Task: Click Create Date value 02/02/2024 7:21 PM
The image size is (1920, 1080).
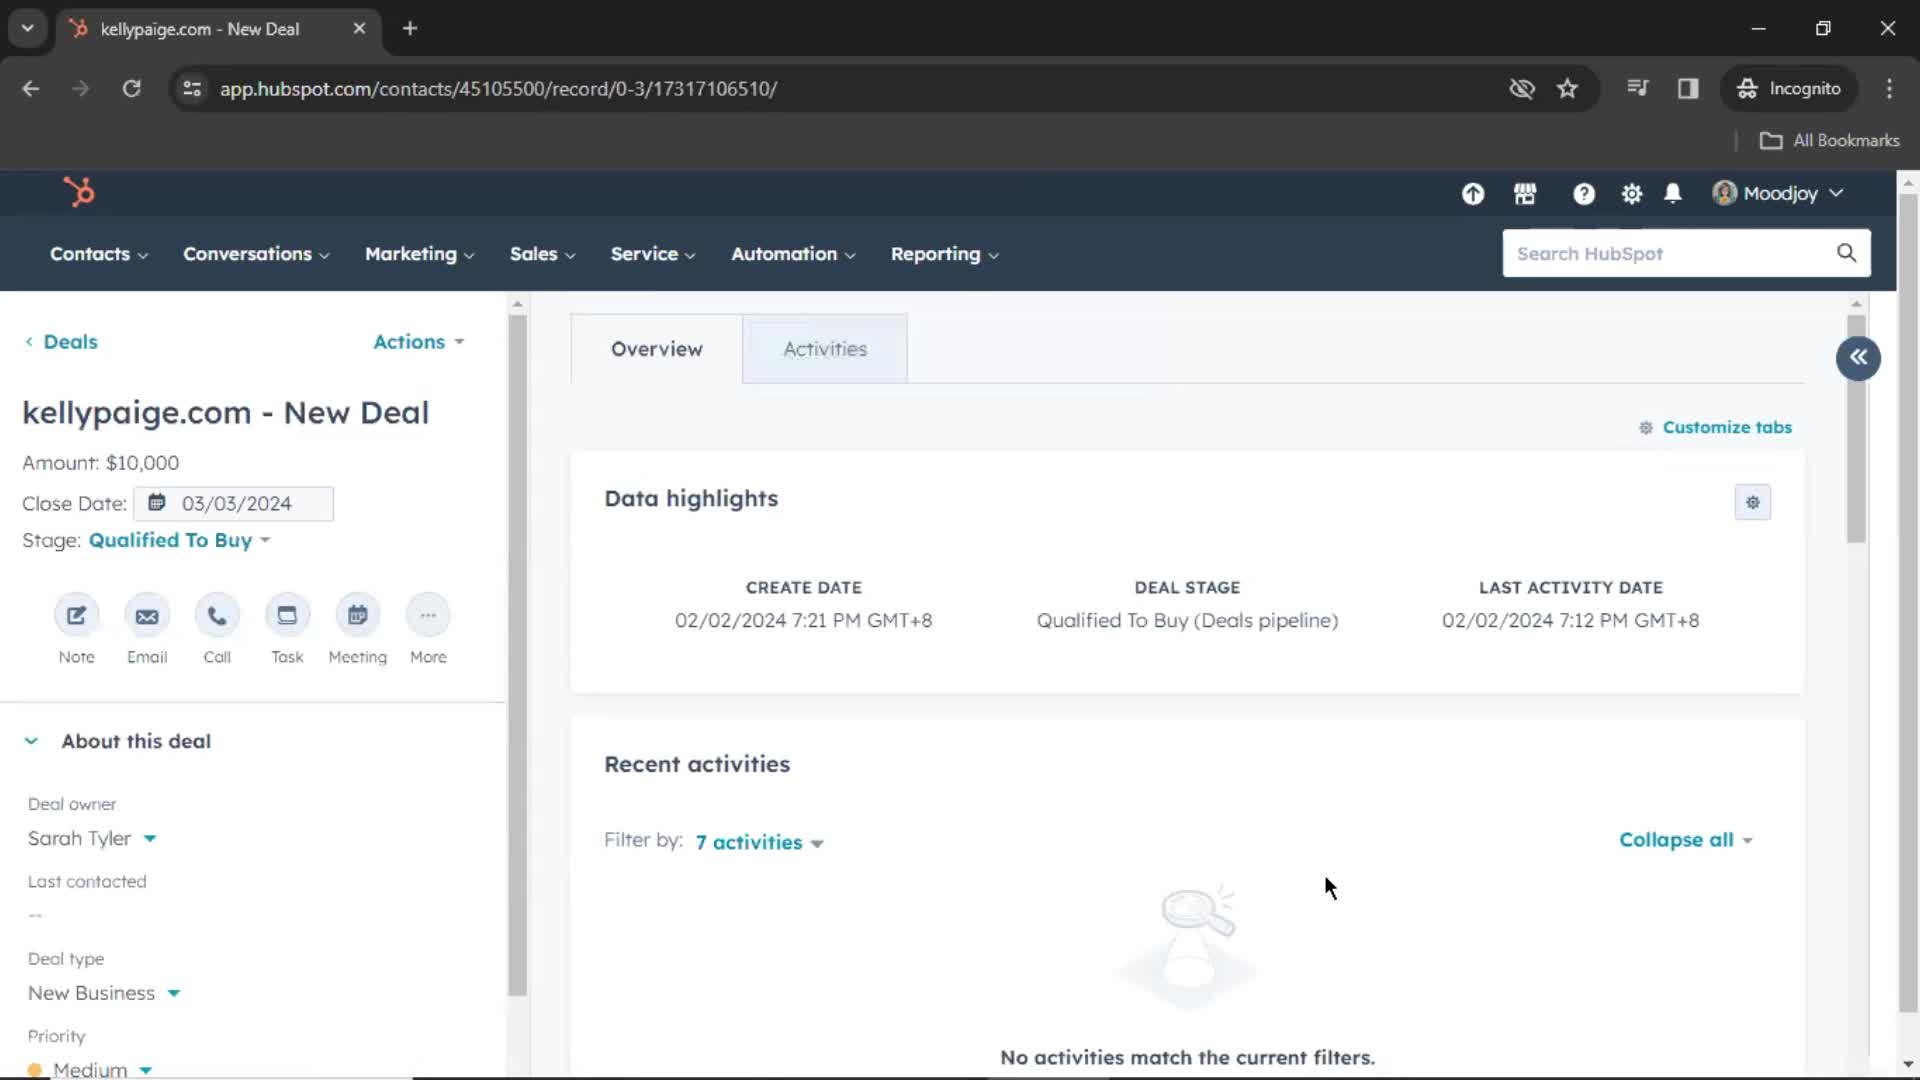Action: tap(803, 620)
